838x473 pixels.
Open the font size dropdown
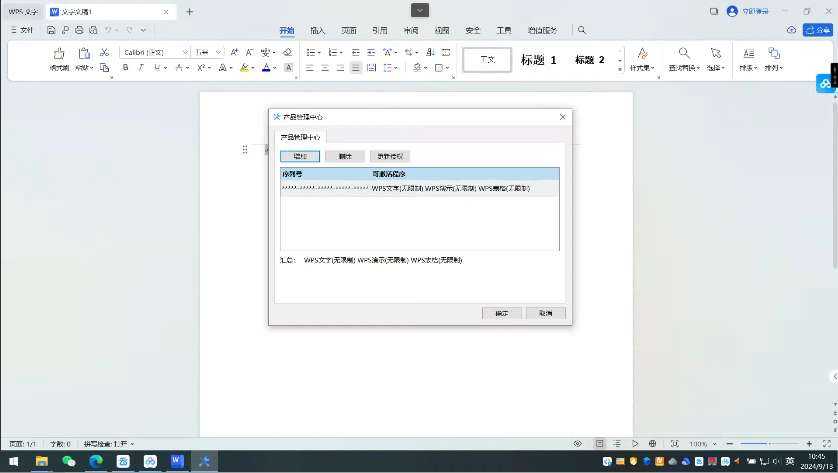click(218, 52)
